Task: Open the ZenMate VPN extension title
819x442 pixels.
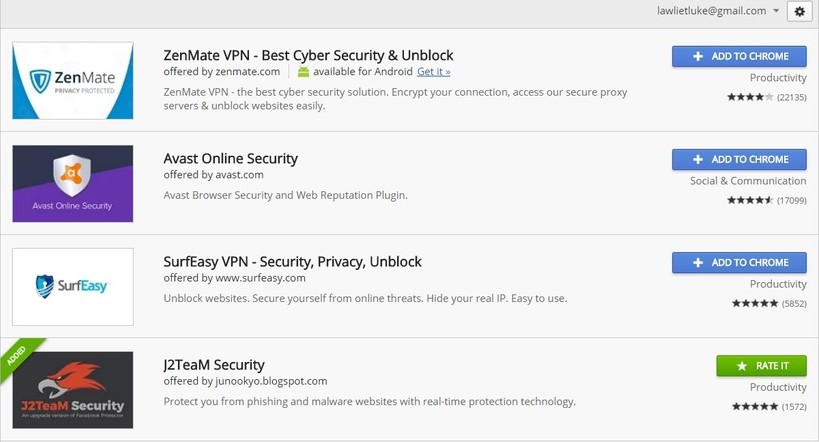Action: coord(308,55)
